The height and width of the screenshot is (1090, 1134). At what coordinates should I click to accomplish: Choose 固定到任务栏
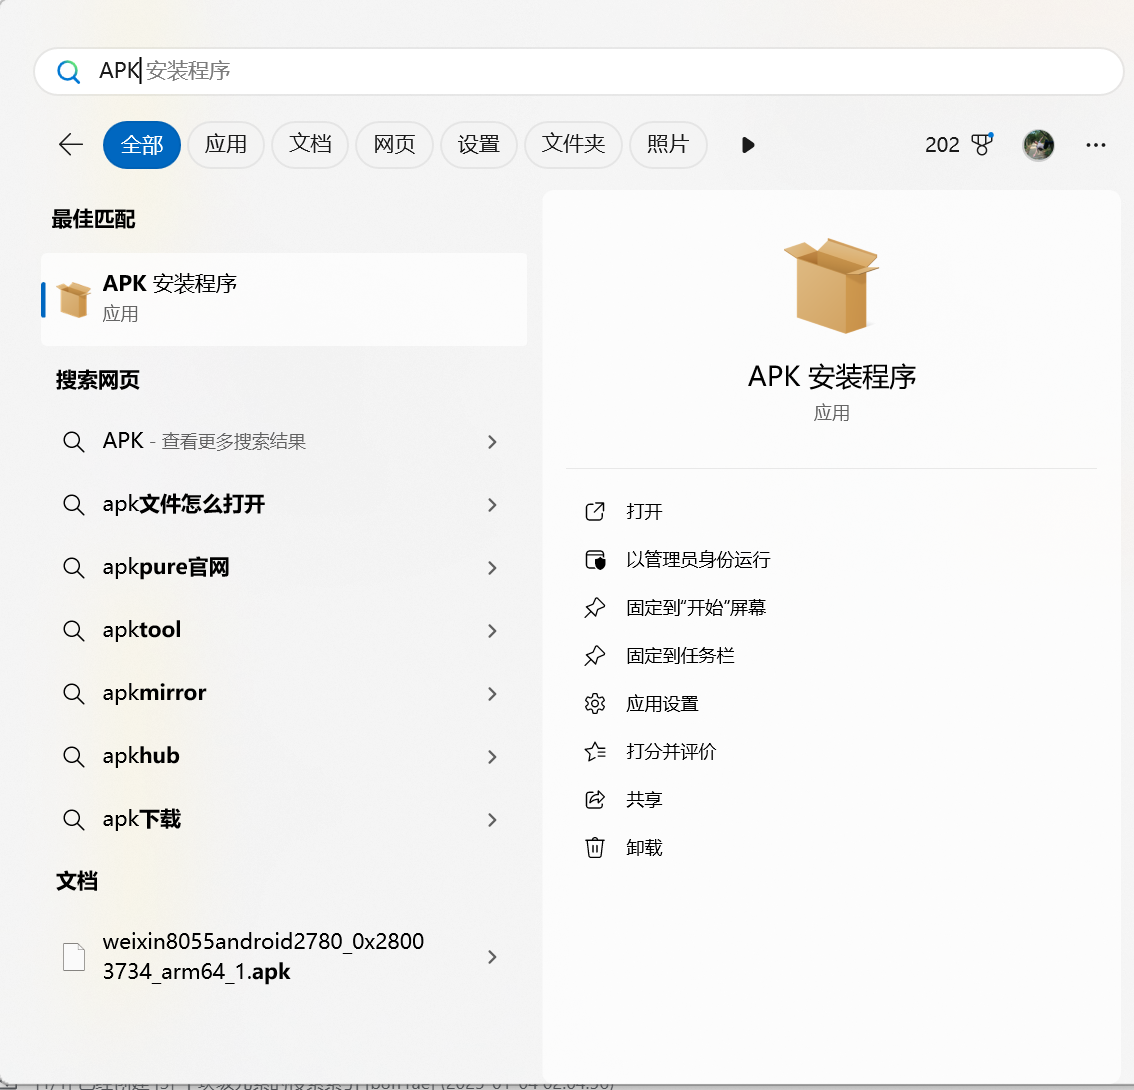680,655
